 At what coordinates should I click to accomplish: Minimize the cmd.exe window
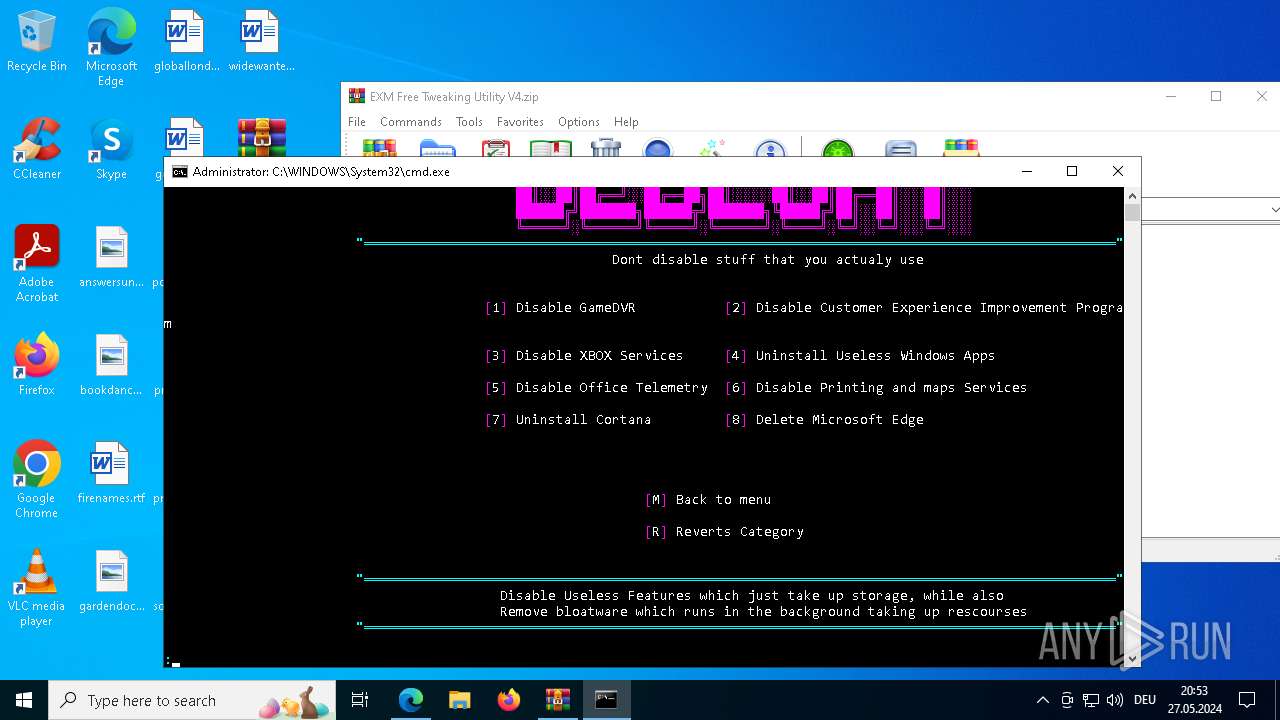pyautogui.click(x=1026, y=172)
